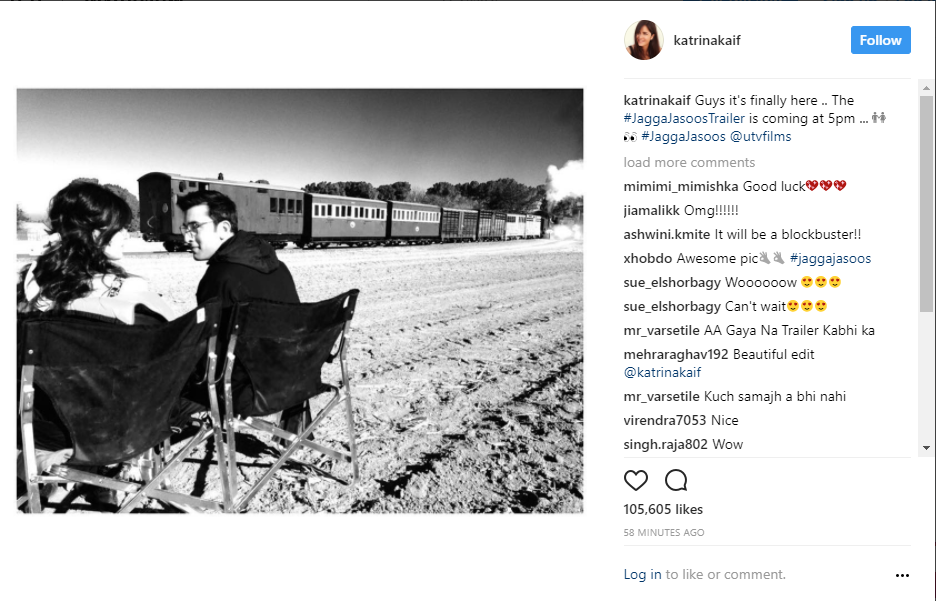936x601 pixels.
Task: Open the katrinakaif username in header
Action: coord(707,40)
